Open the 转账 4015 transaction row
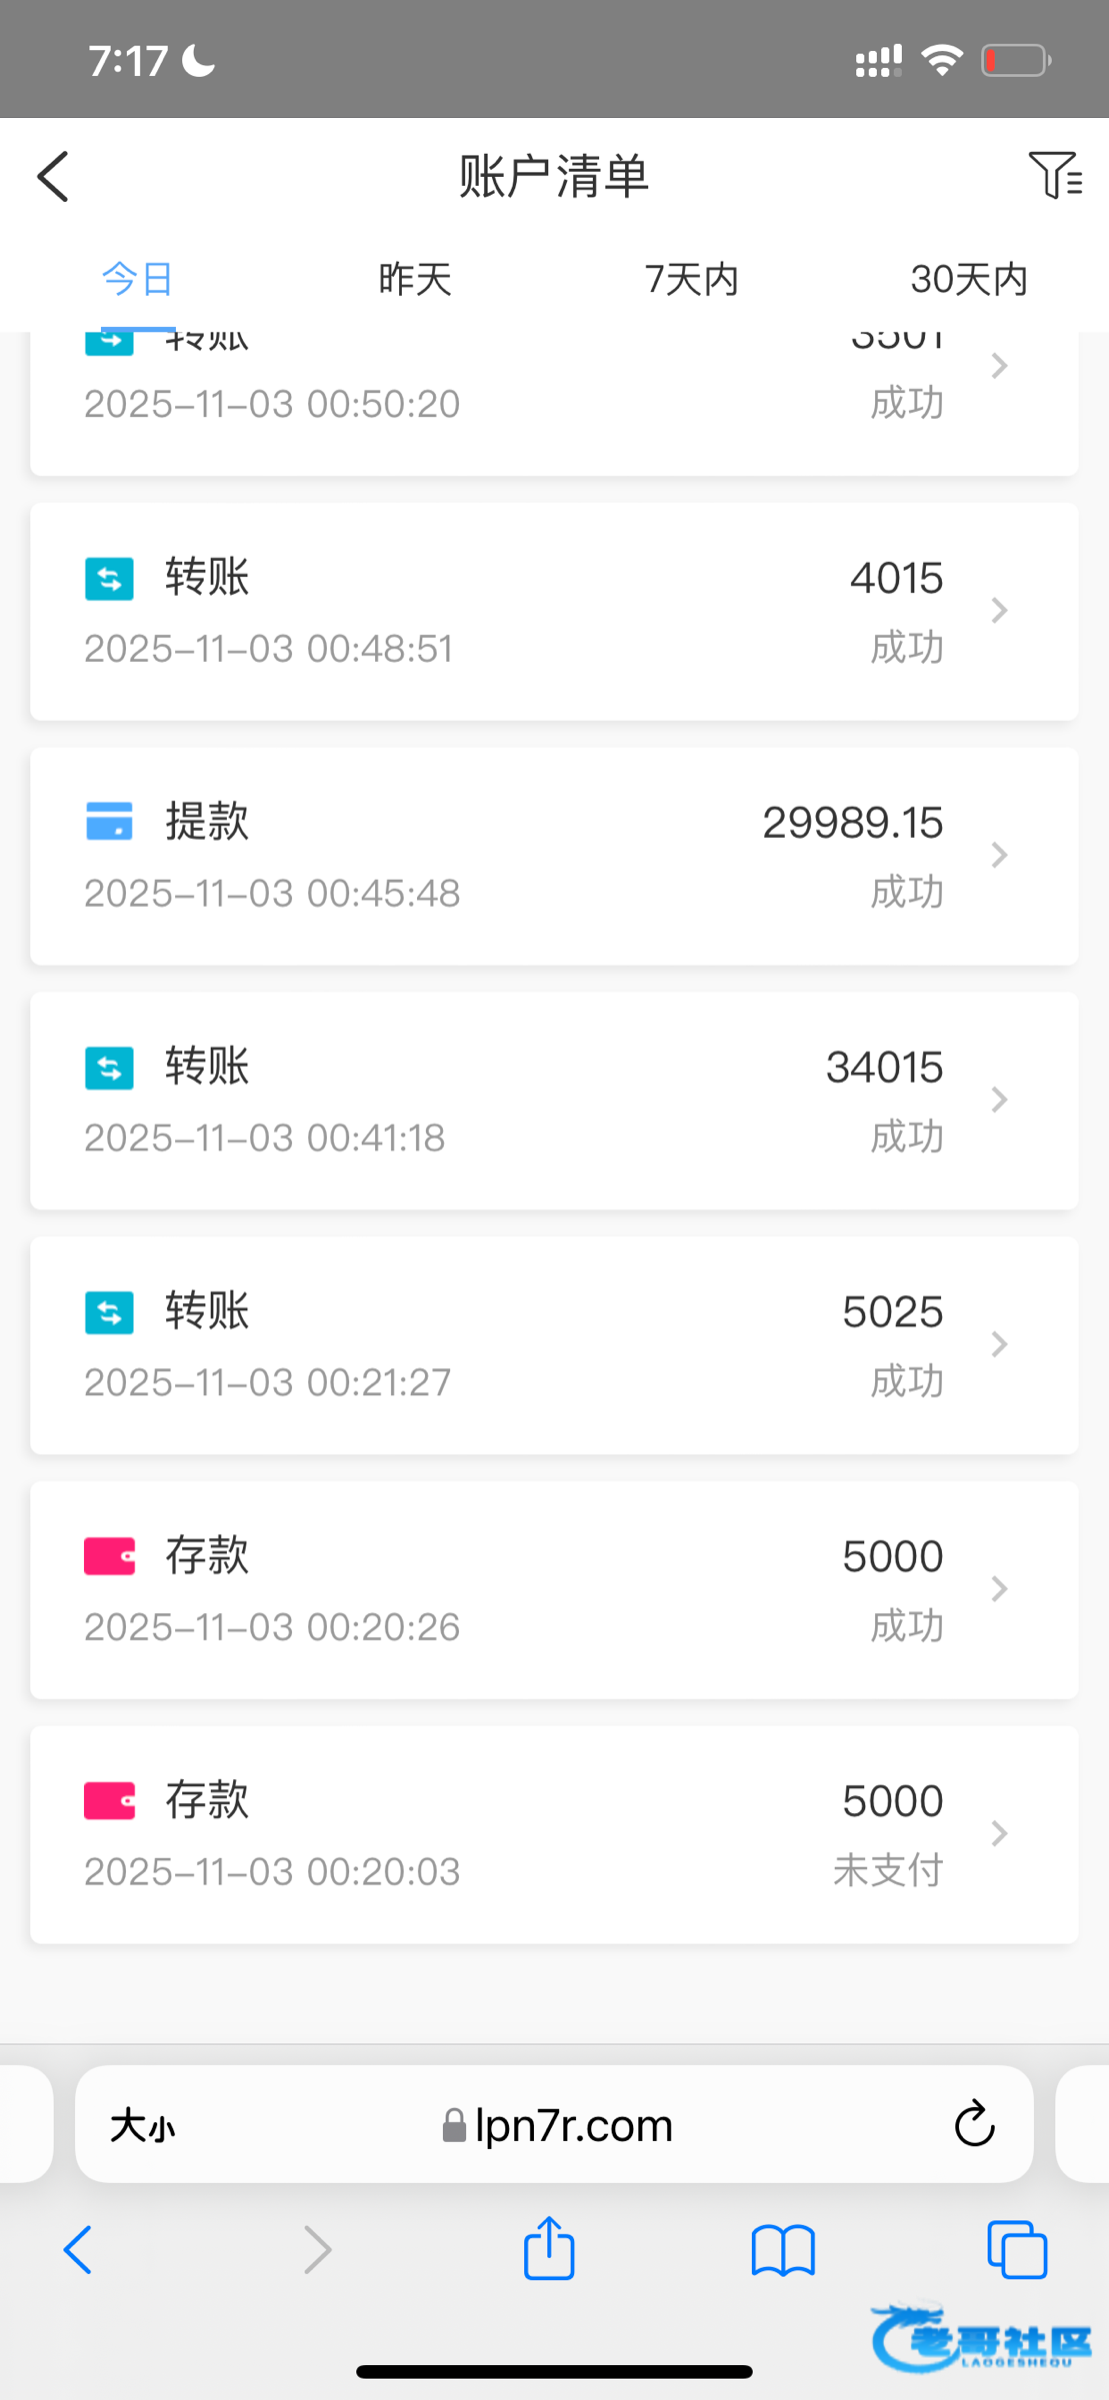Screen dimensions: 1109x2400 pos(554,611)
